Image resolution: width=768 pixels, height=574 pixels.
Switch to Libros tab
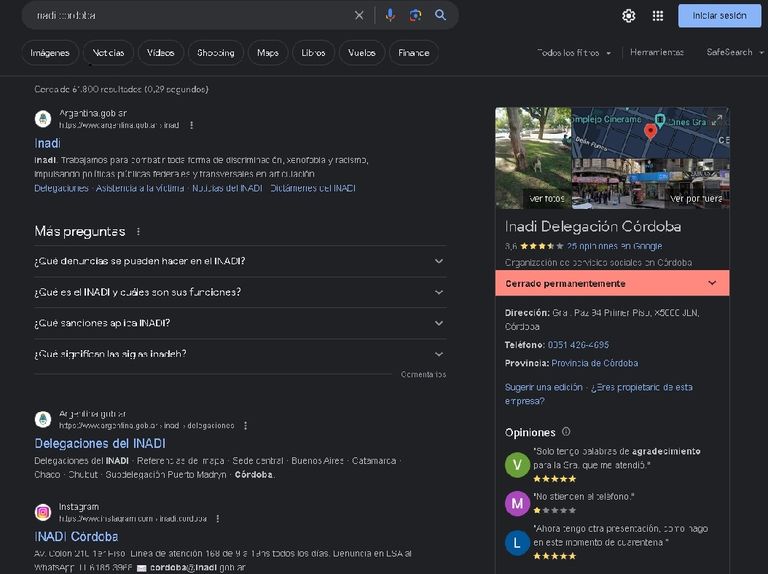[313, 53]
